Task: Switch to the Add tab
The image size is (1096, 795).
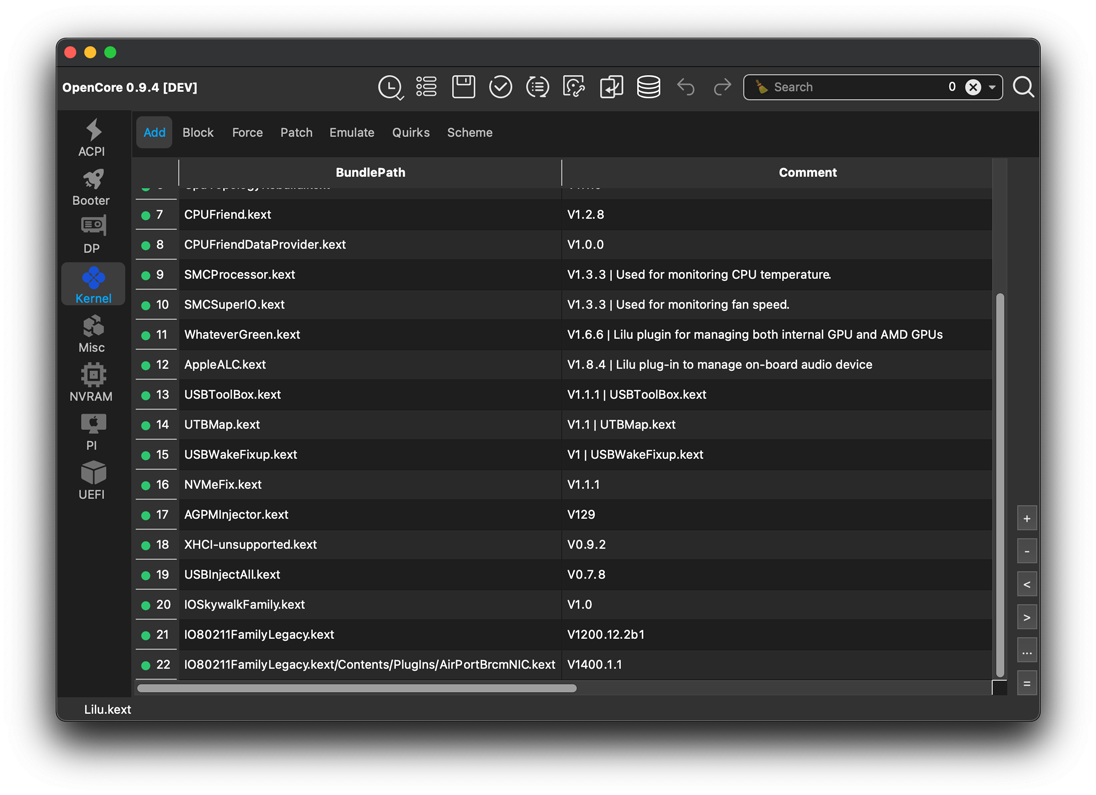Action: (x=154, y=132)
